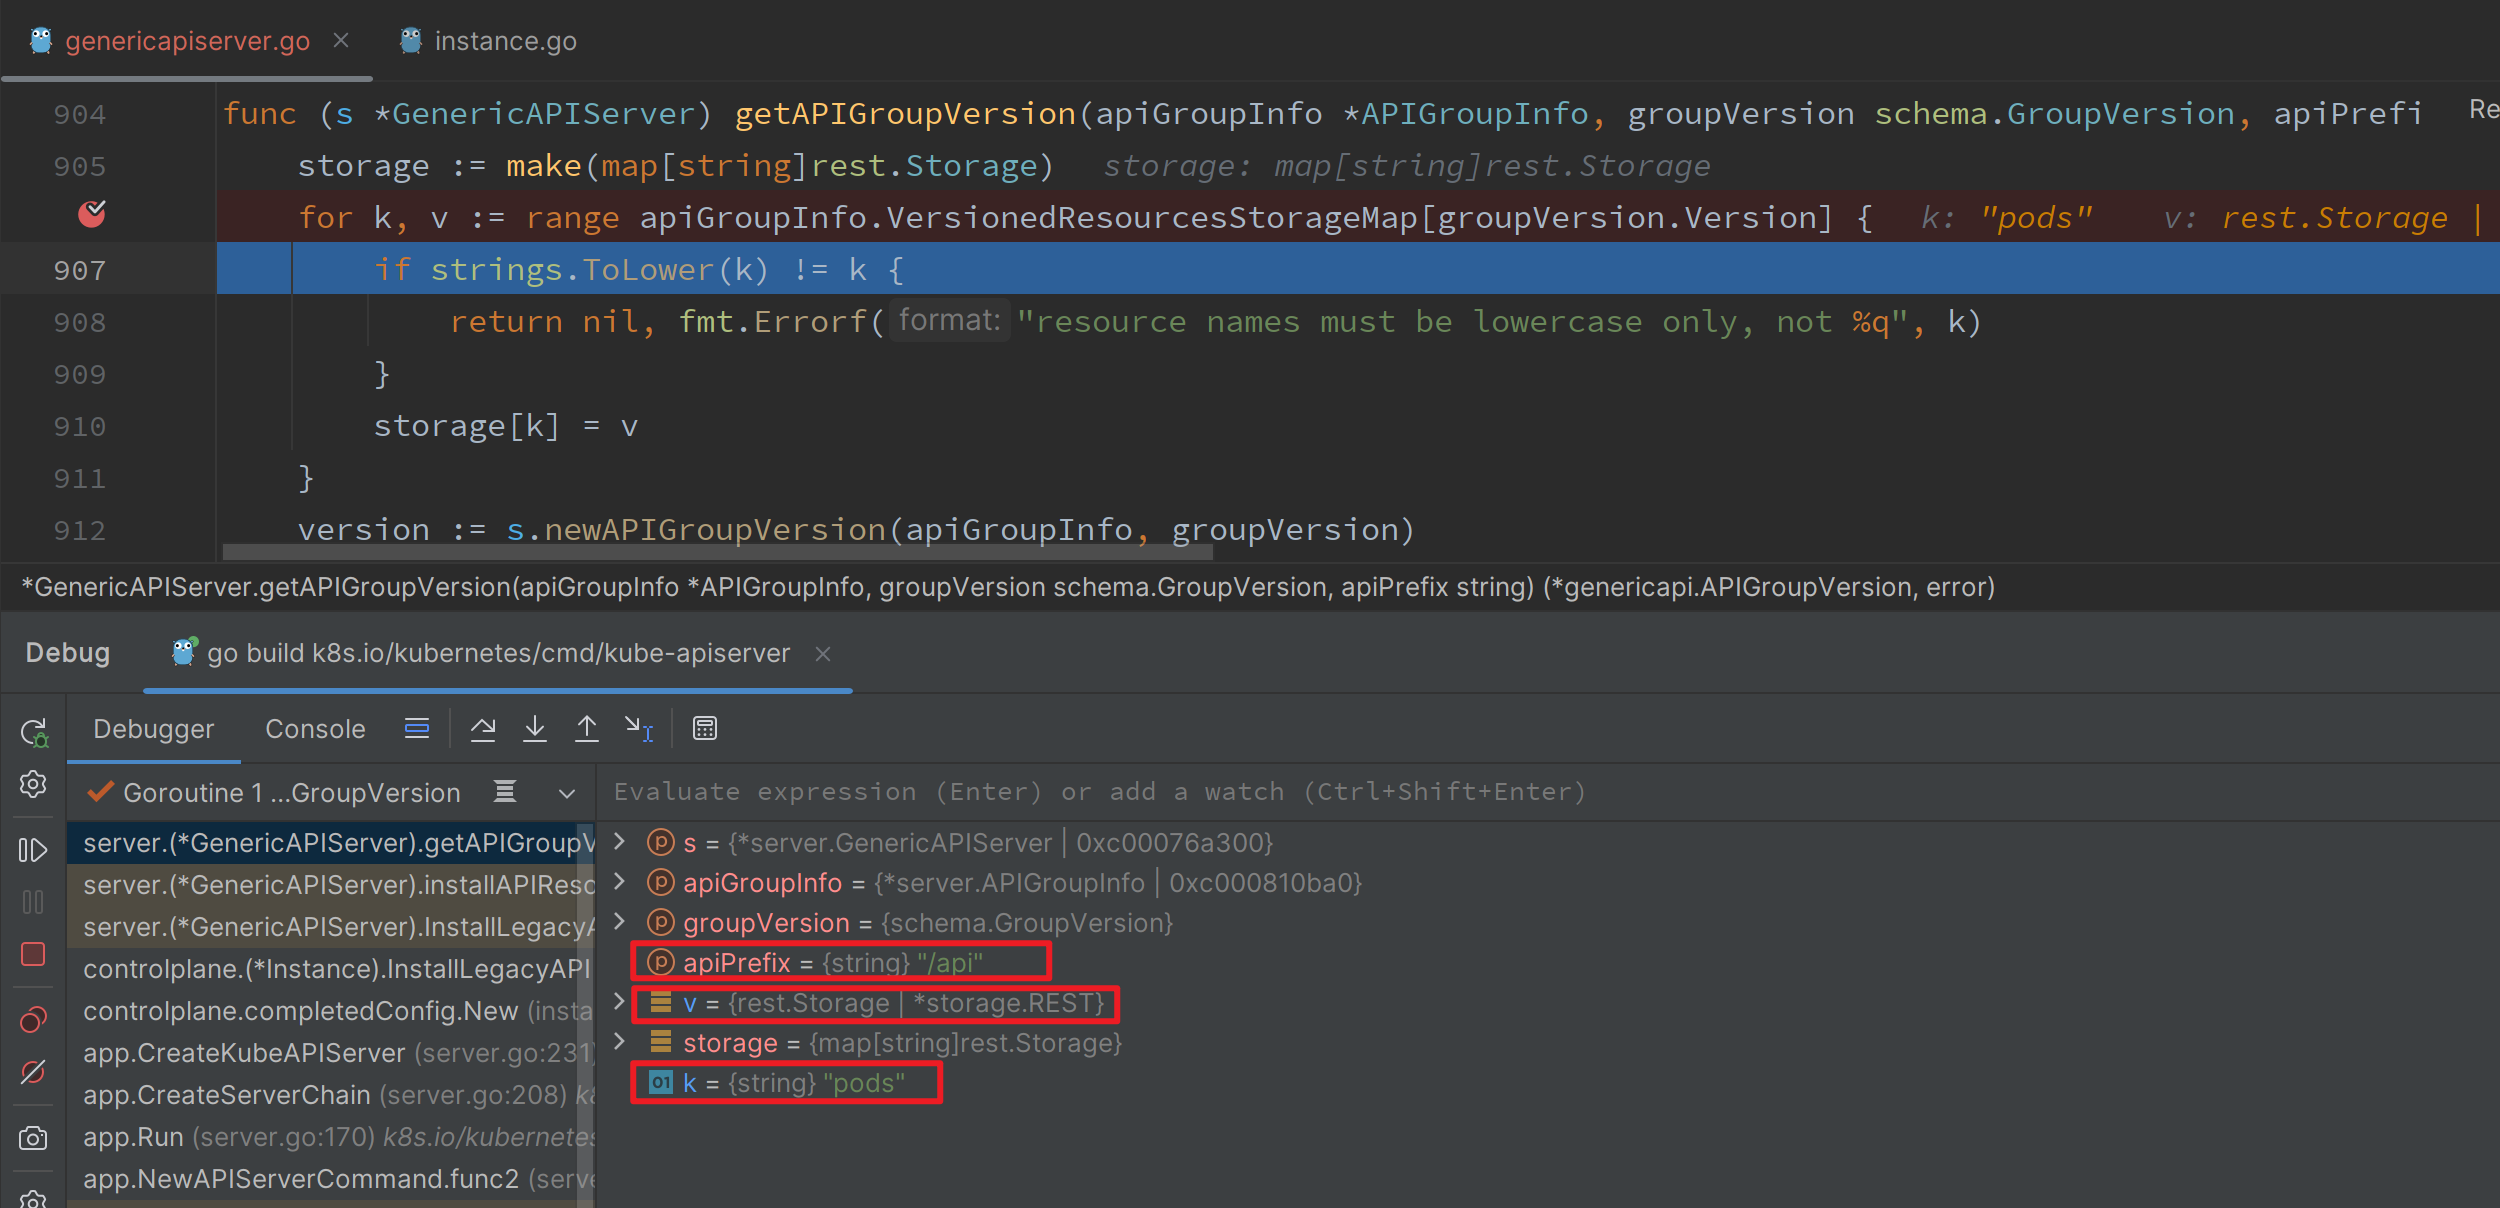2500x1208 pixels.
Task: Click the Evaluate expression input field
Action: pos(1100,792)
